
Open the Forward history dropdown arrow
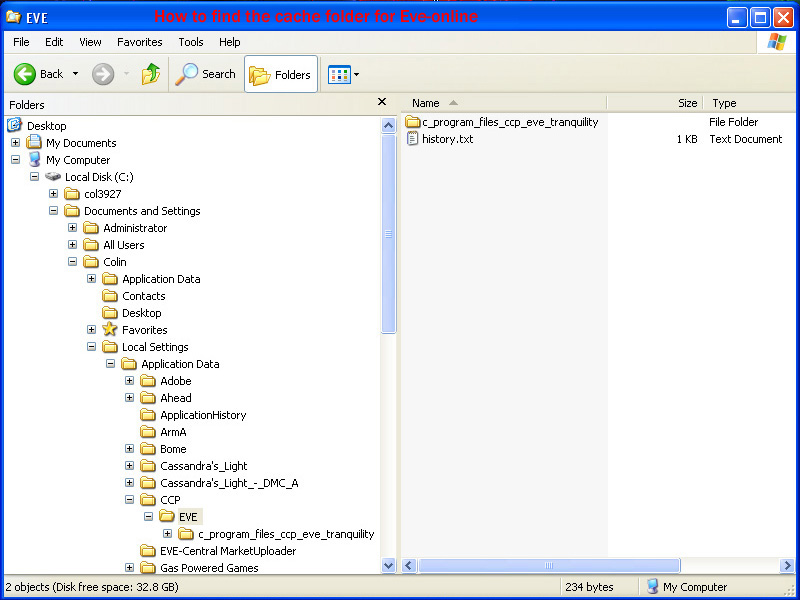tap(126, 74)
